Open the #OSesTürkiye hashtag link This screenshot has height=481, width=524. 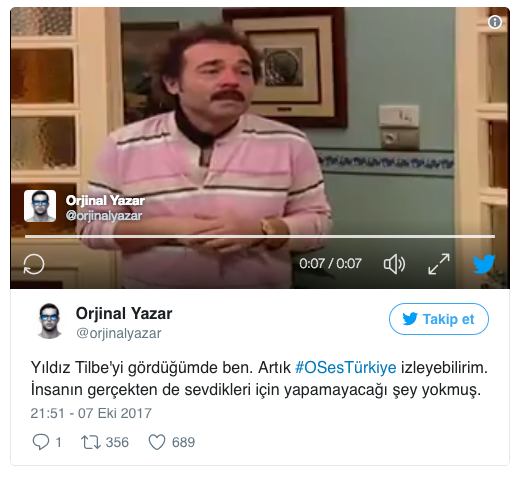[346, 367]
